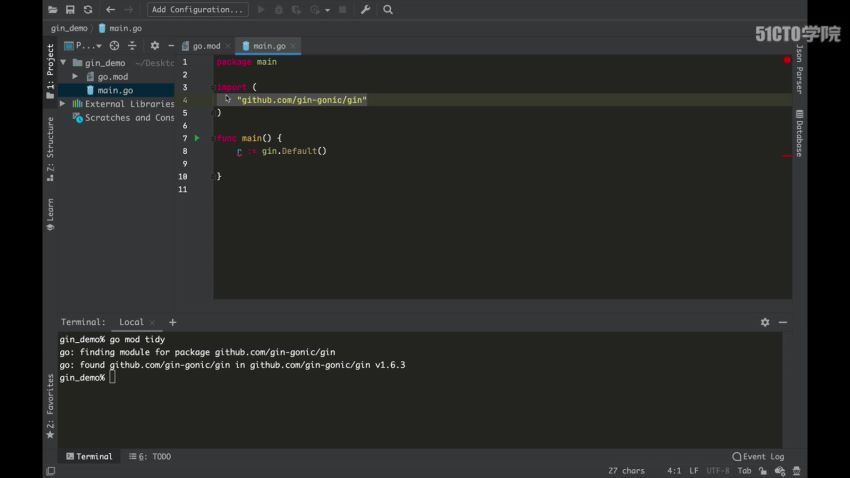The height and width of the screenshot is (478, 850).
Task: Click the Synchronize refresh toolbar icon
Action: click(x=88, y=10)
